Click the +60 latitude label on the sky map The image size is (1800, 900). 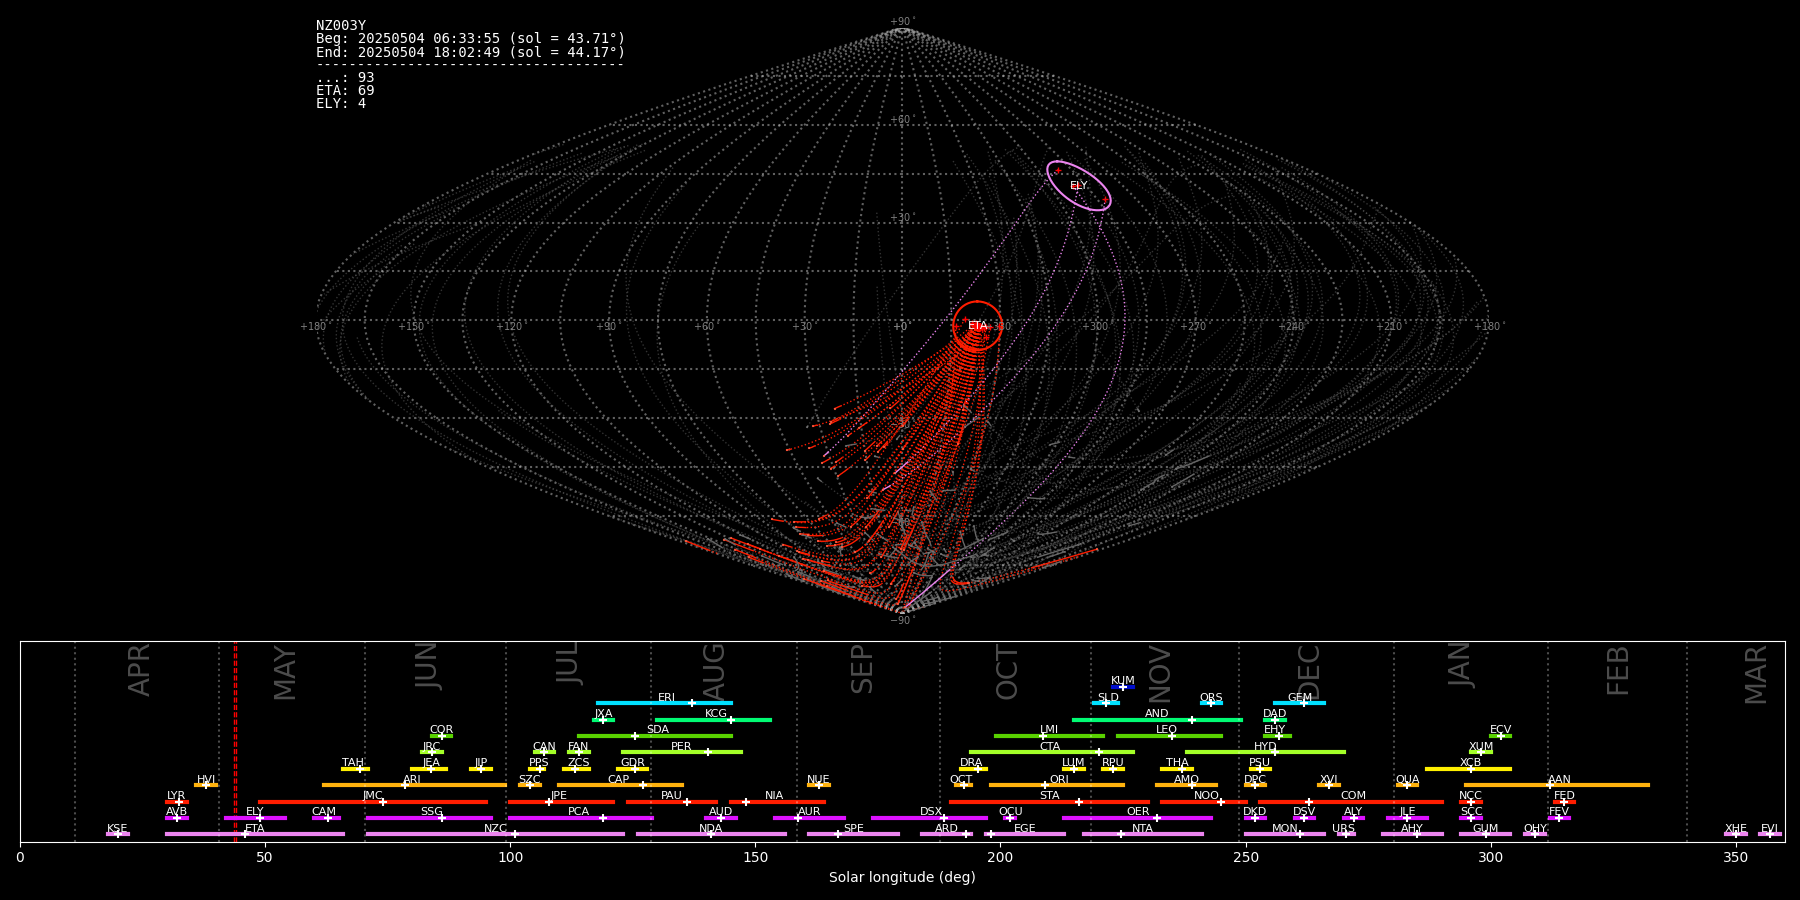(901, 120)
